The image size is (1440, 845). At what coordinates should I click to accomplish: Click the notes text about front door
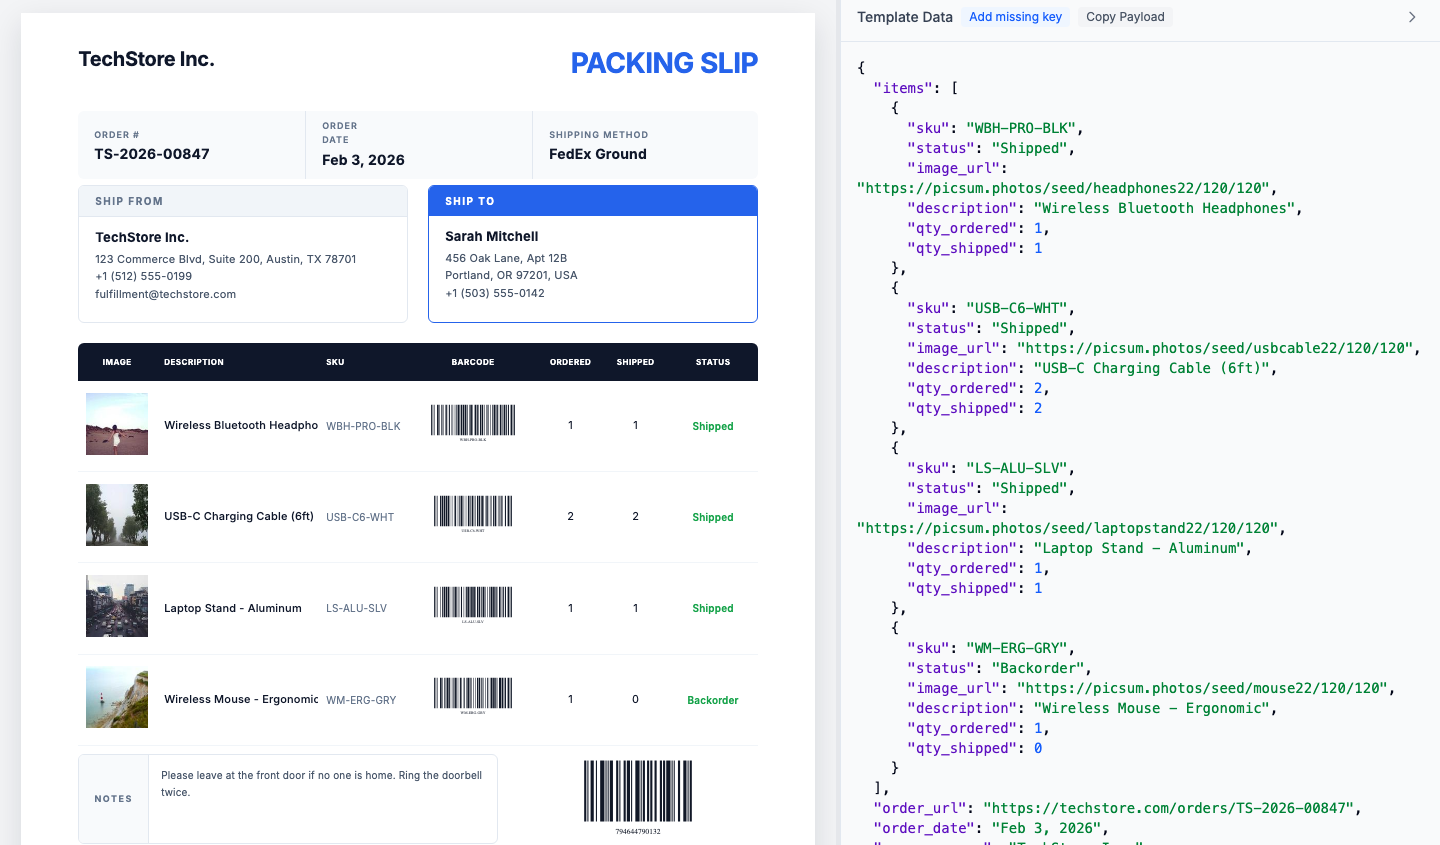[x=321, y=783]
